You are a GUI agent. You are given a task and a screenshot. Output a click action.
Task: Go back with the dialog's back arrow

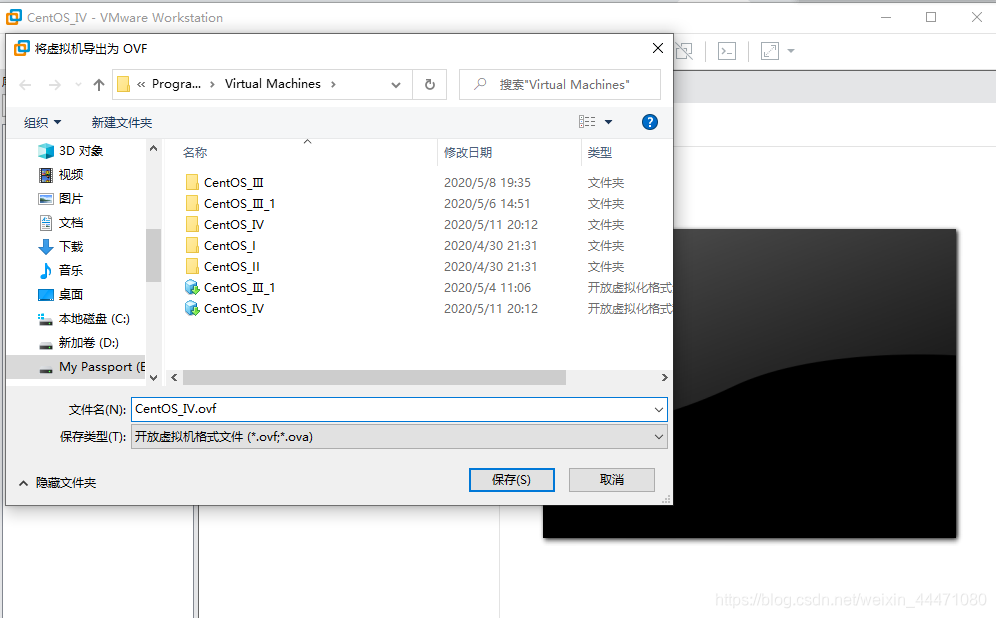coord(25,84)
